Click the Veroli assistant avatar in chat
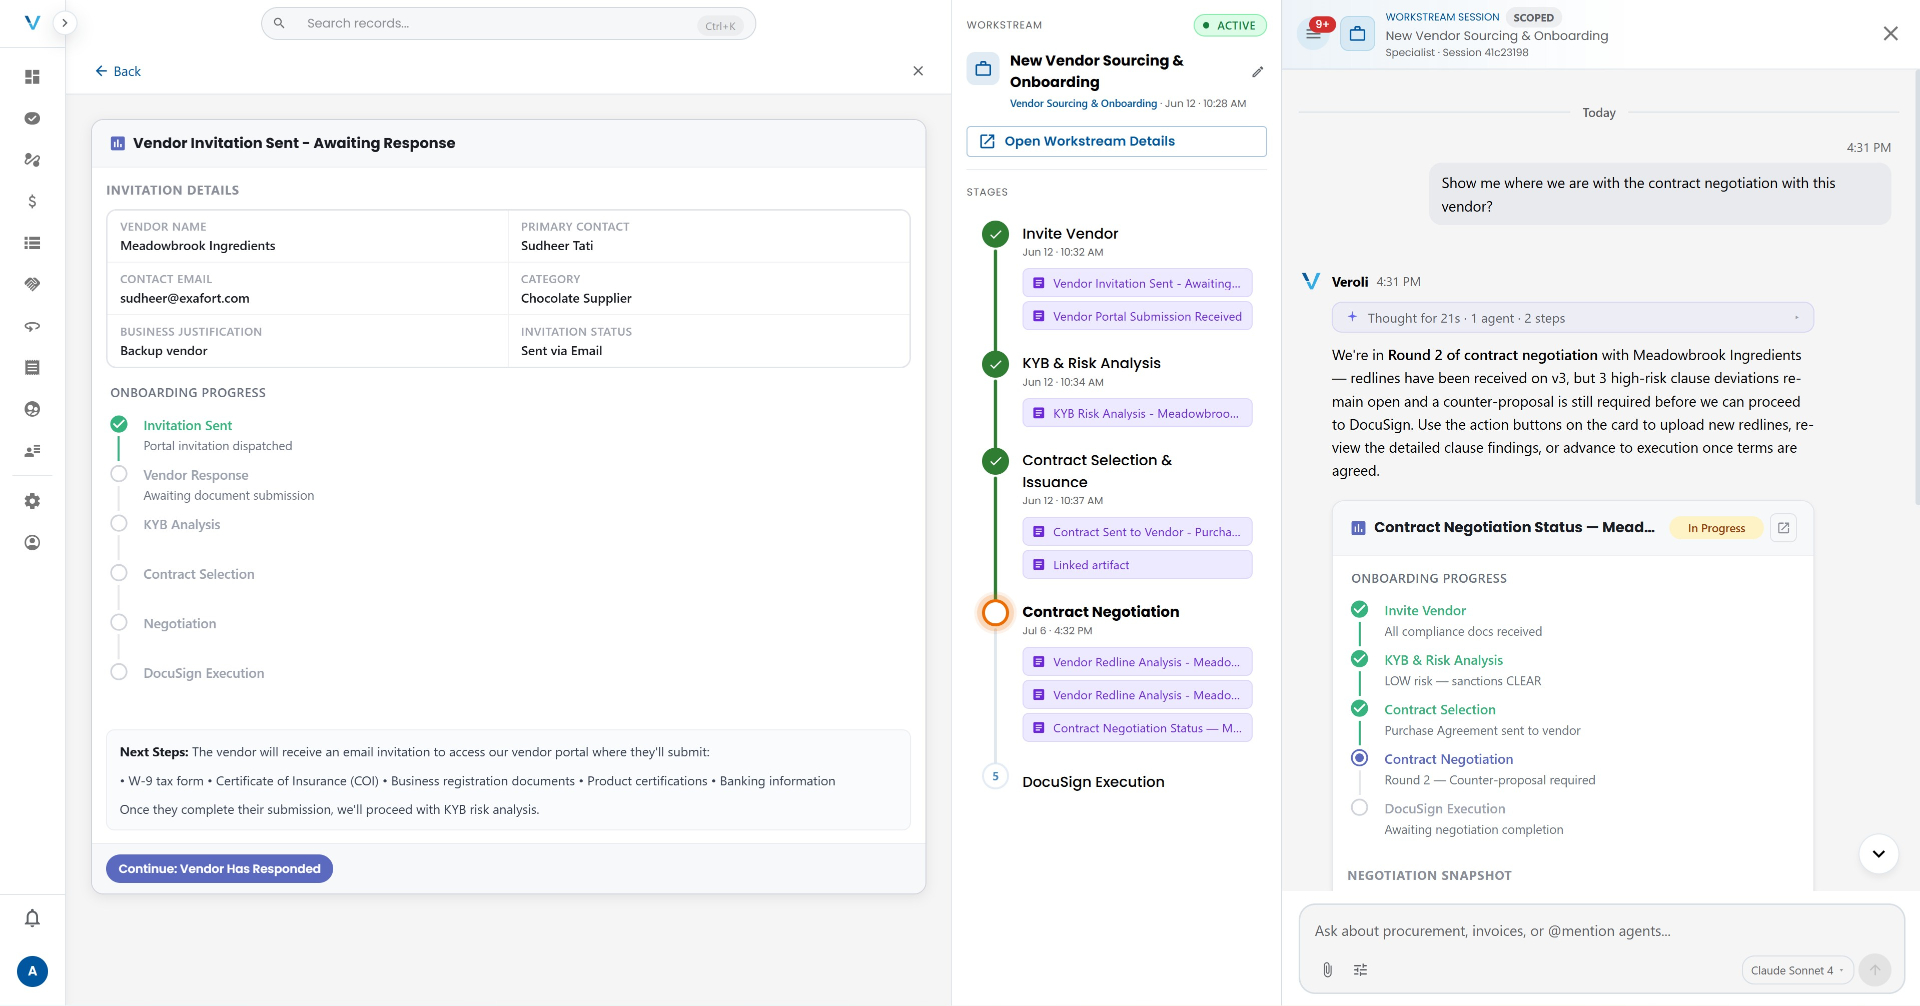 tap(1311, 281)
